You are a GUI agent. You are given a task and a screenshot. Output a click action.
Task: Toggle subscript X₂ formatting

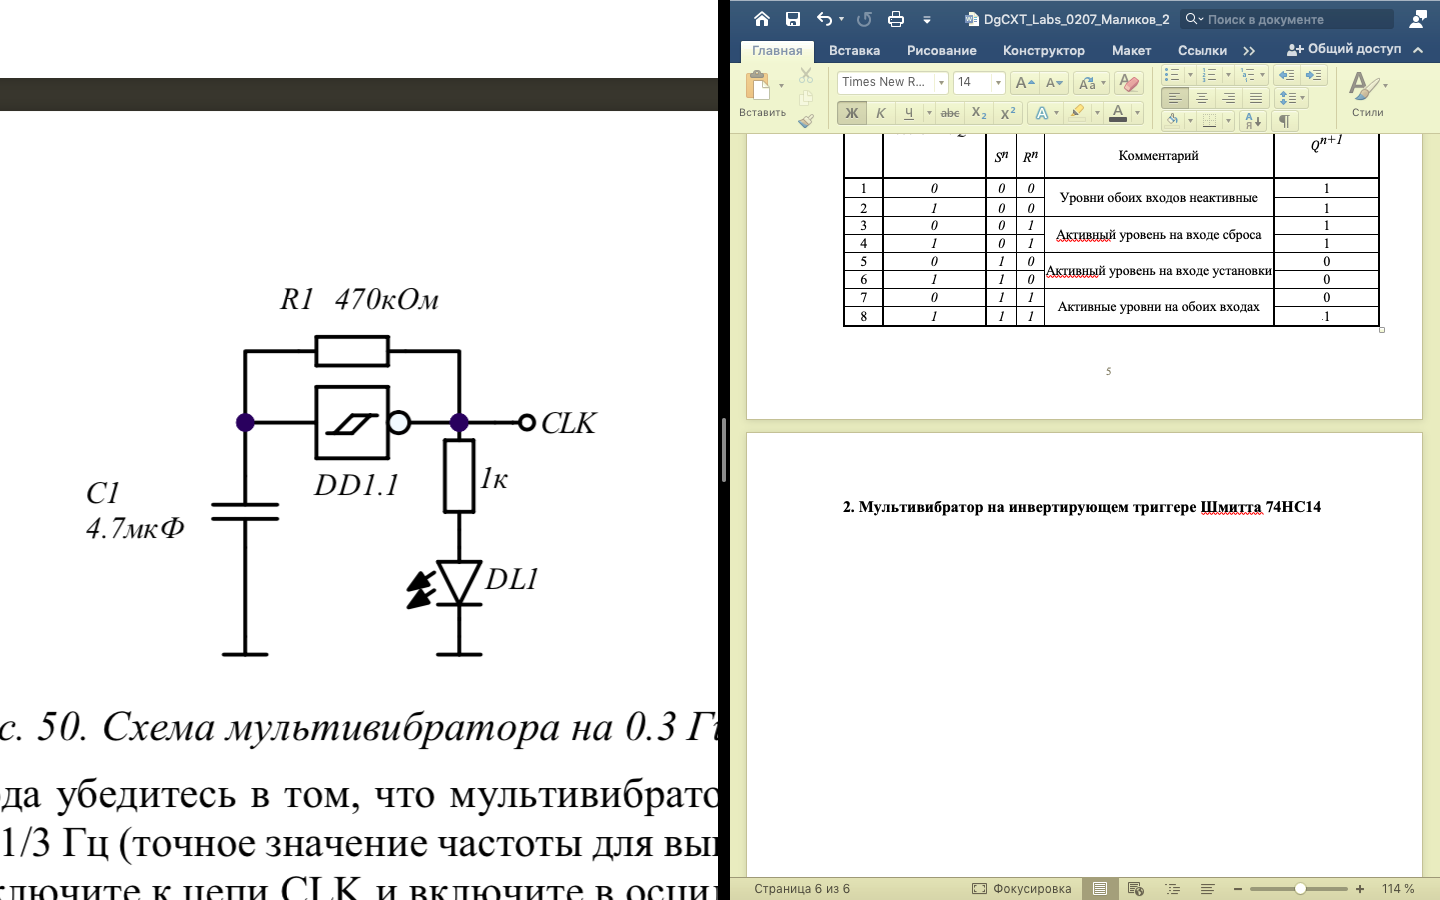pyautogui.click(x=979, y=113)
